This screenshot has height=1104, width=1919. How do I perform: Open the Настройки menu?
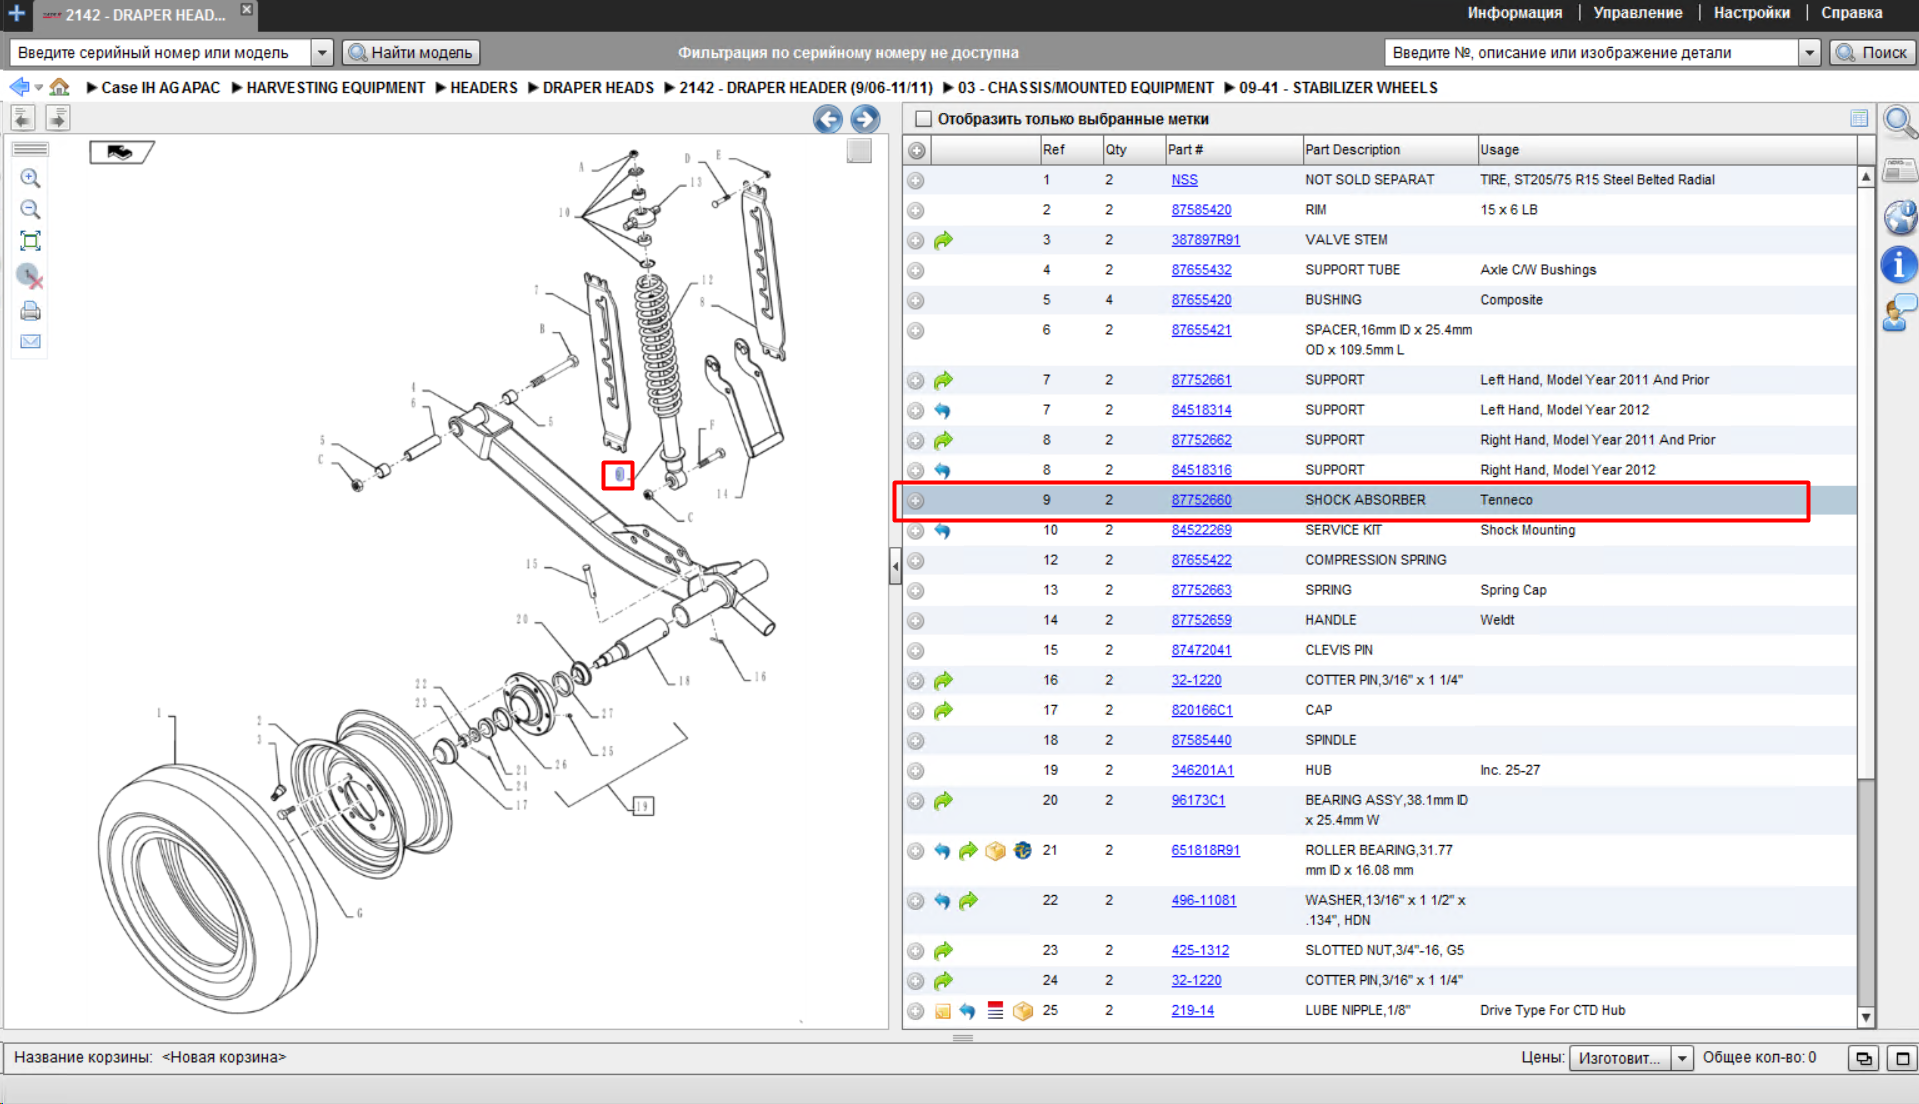(x=1751, y=13)
